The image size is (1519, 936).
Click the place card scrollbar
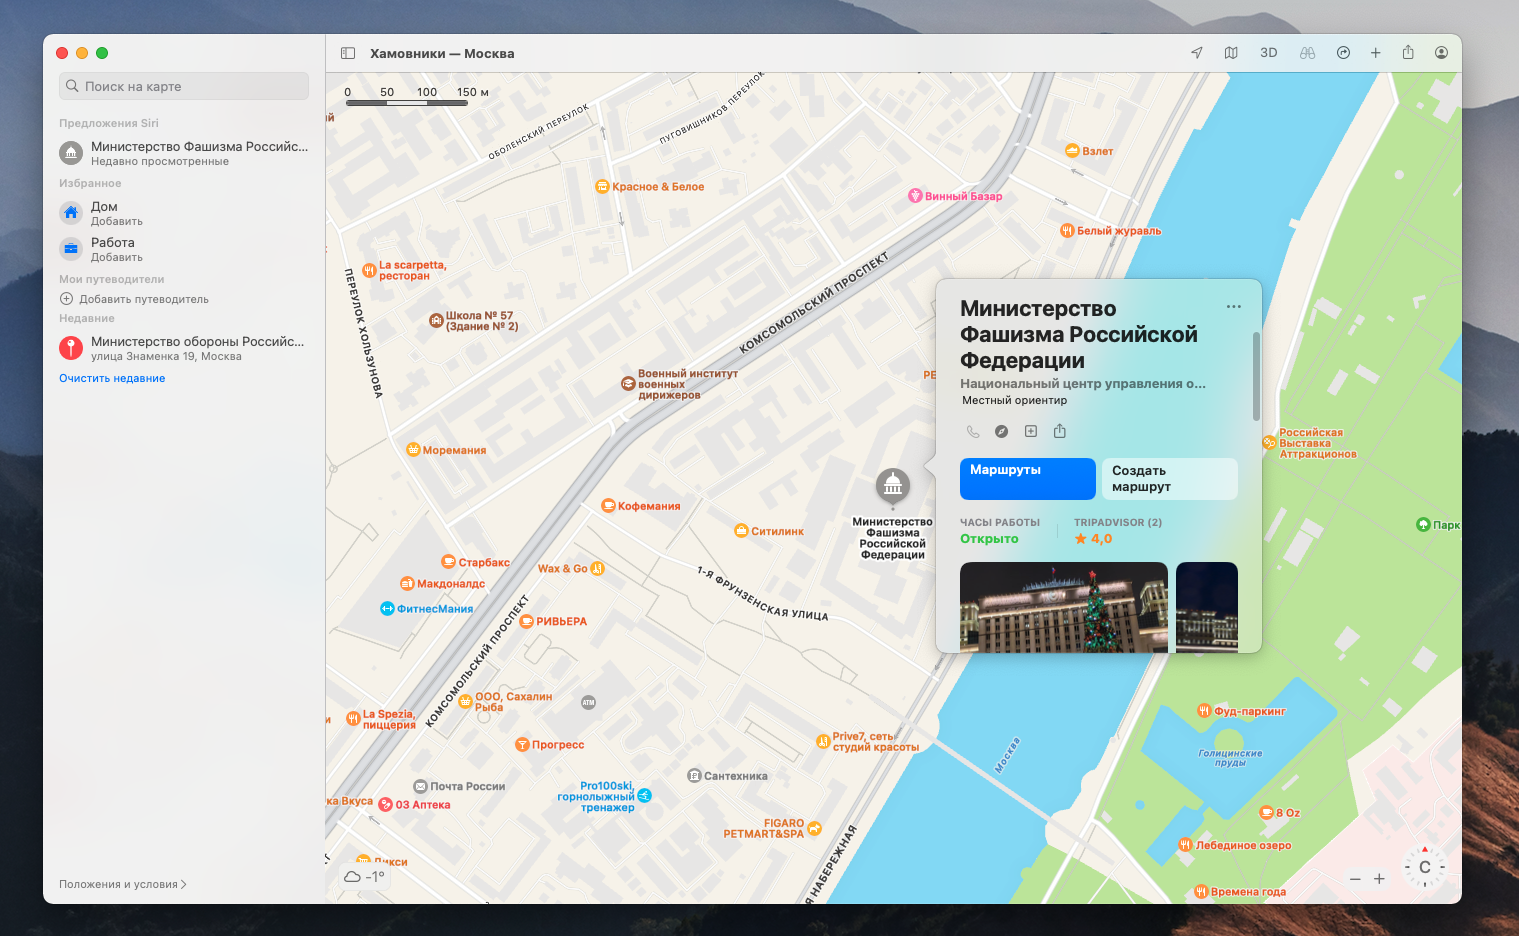[x=1256, y=377]
